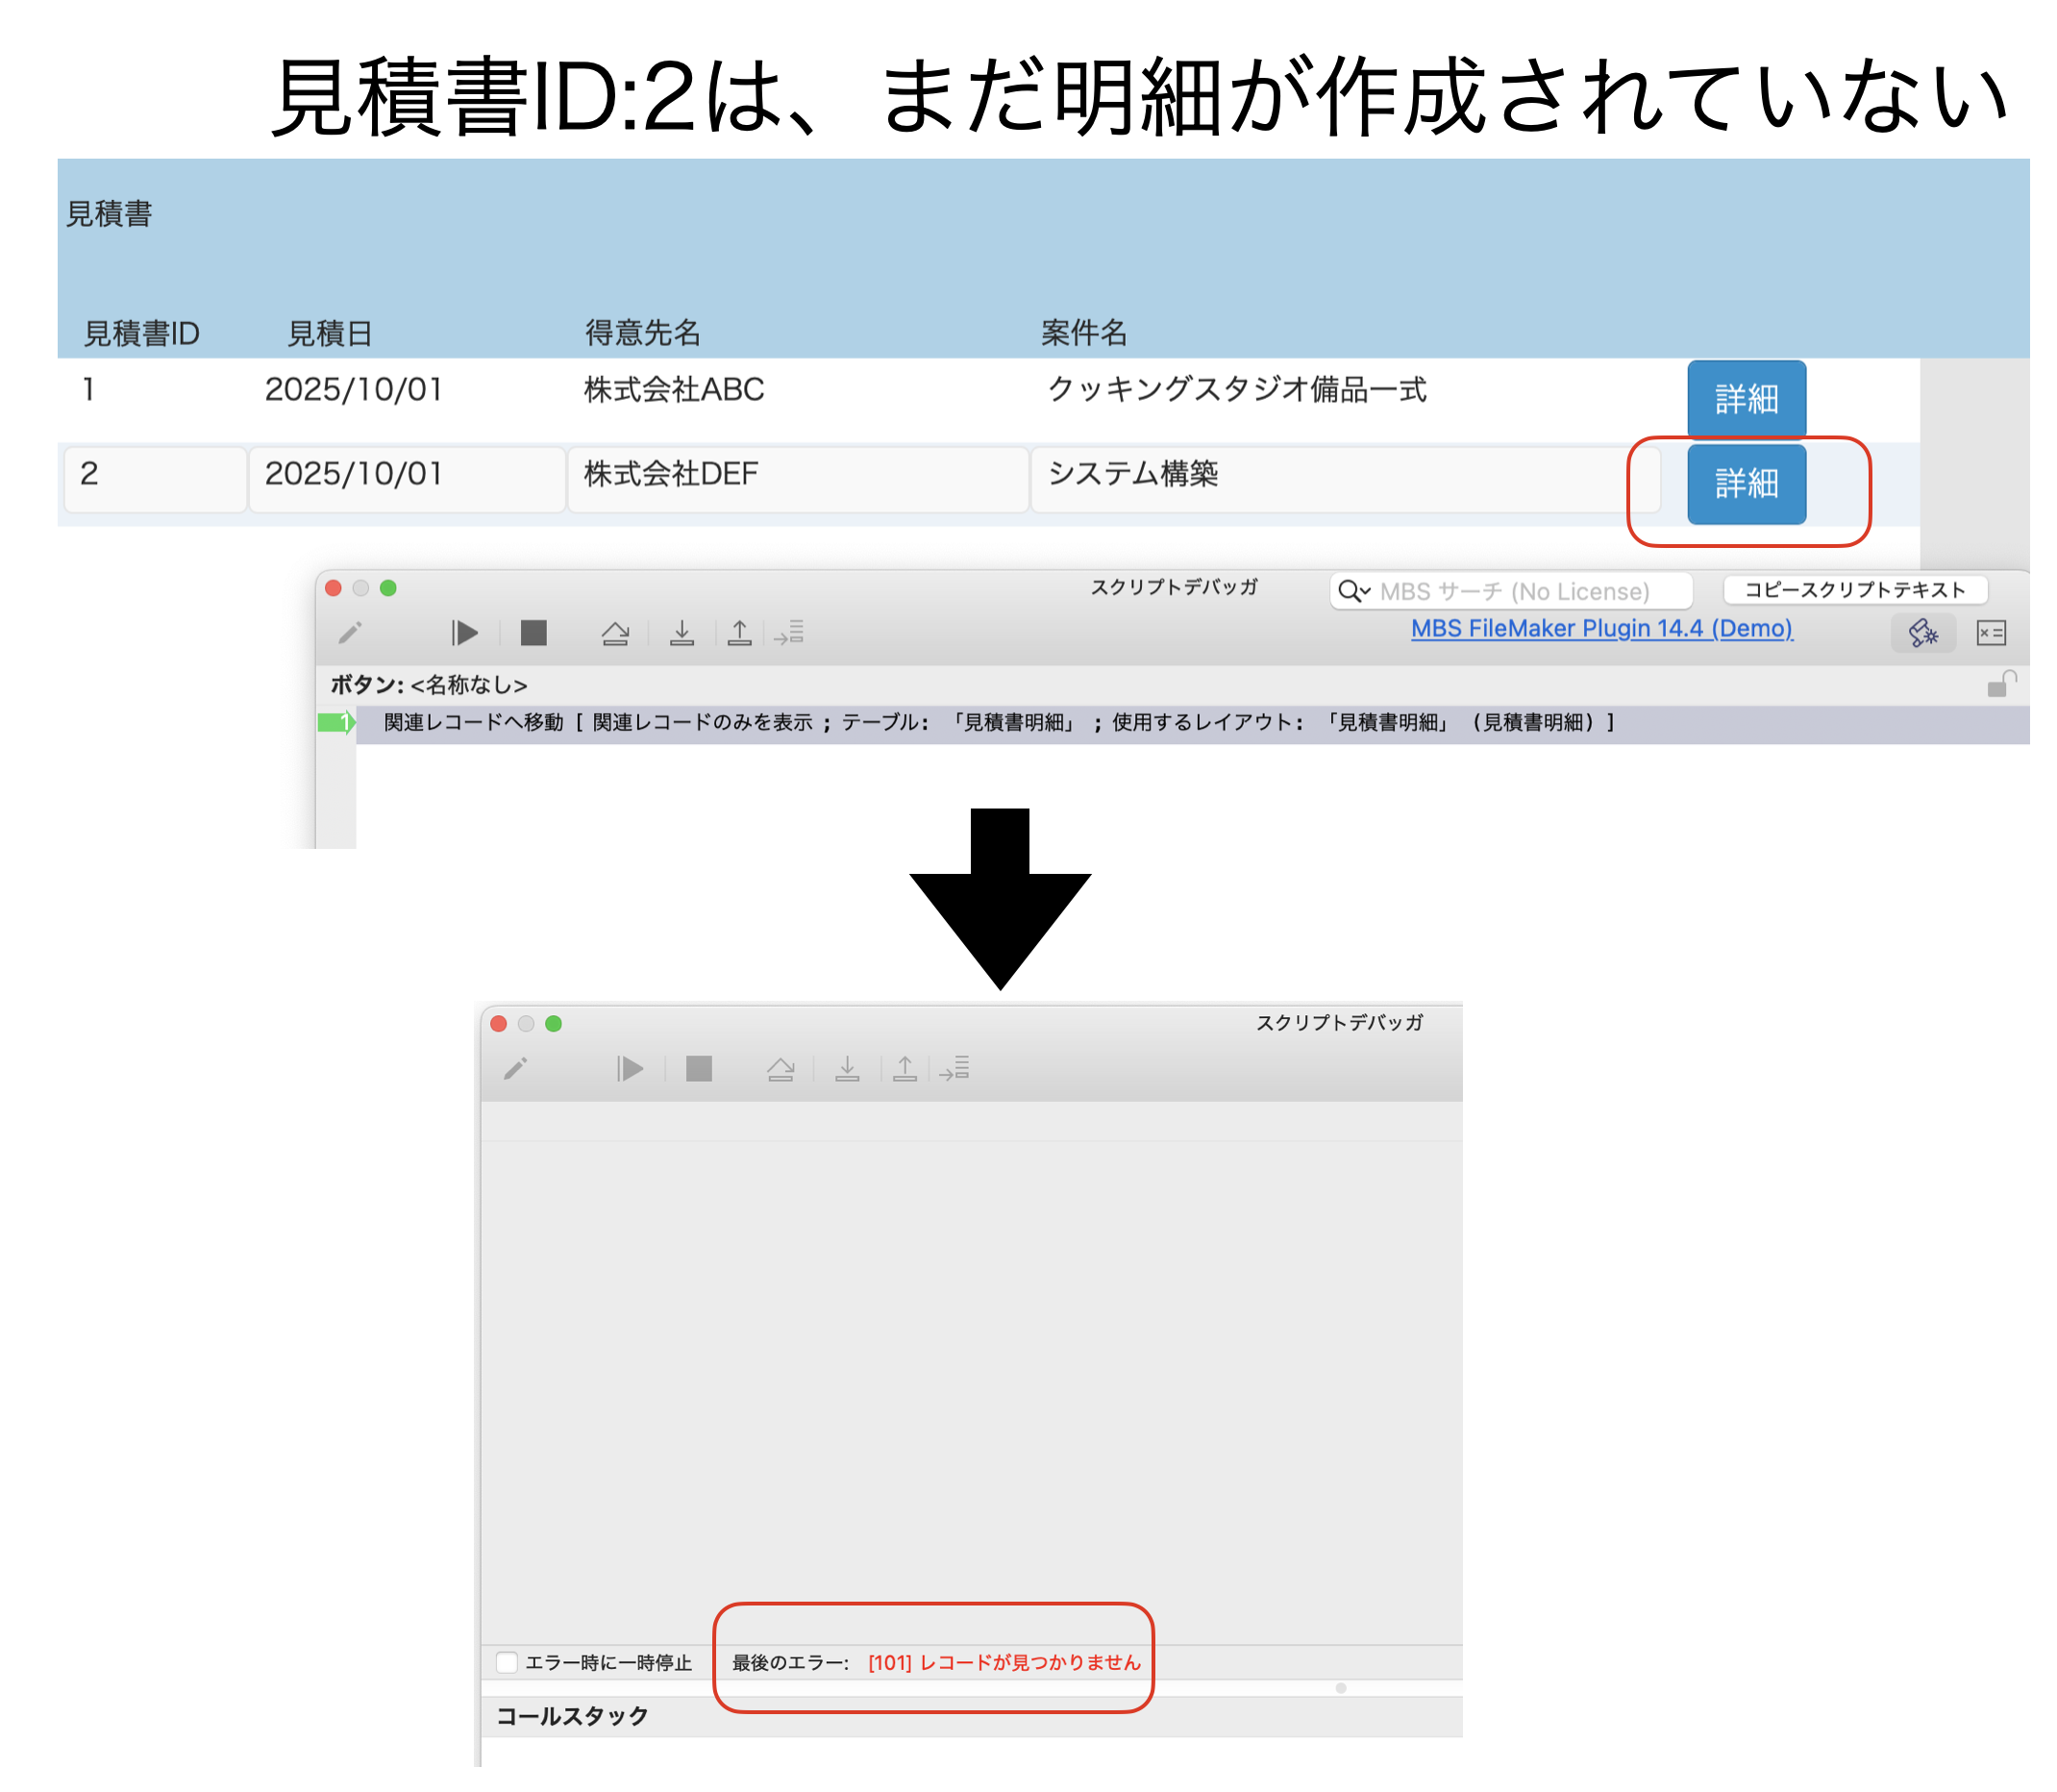The width and height of the screenshot is (2057, 1792).
Task: Click the Step Into down-arrow icon
Action: [x=683, y=632]
